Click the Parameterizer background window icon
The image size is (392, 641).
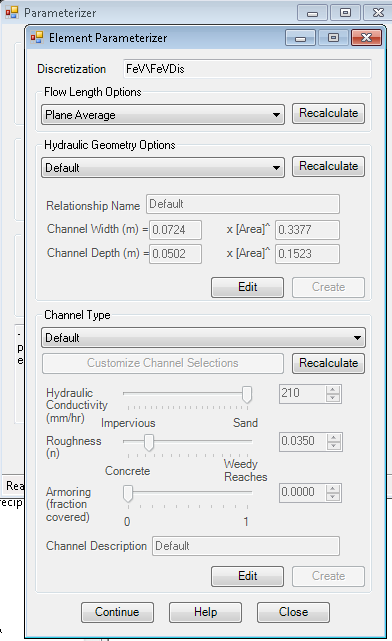click(12, 13)
